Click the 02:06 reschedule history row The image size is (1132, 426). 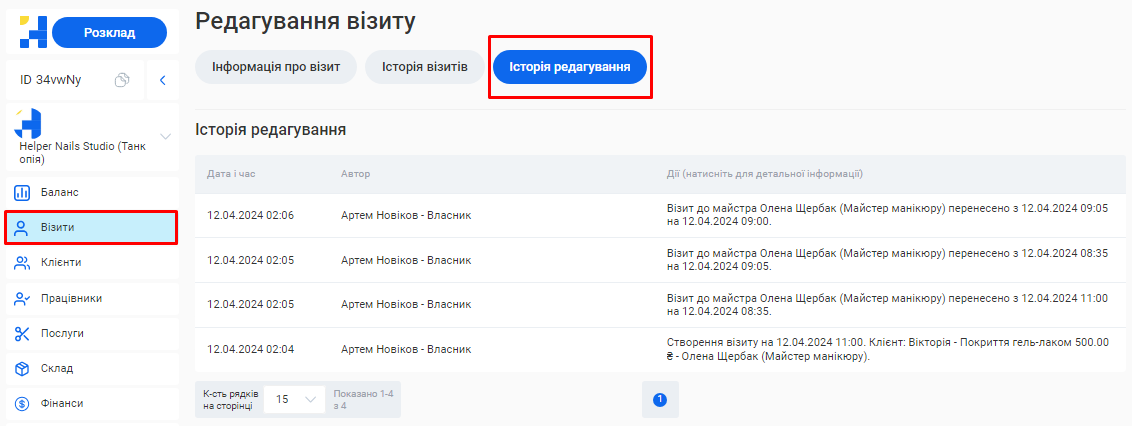[x=887, y=215]
